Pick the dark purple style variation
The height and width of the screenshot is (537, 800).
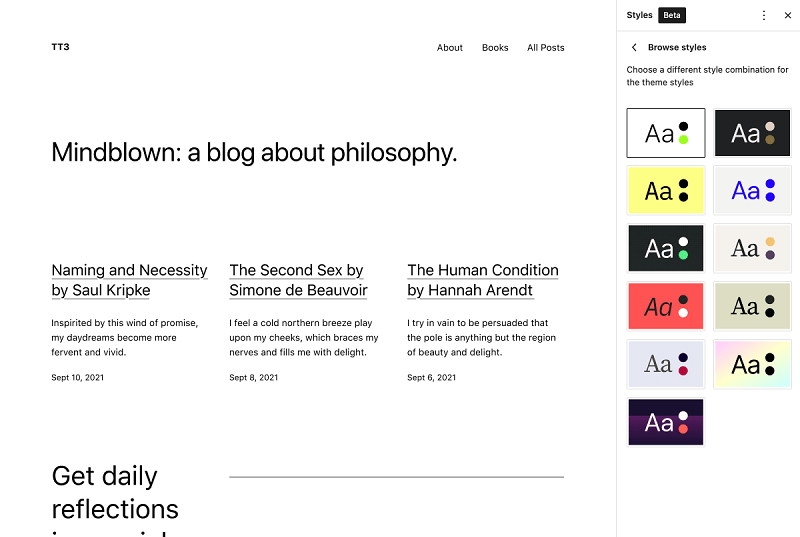click(x=666, y=422)
